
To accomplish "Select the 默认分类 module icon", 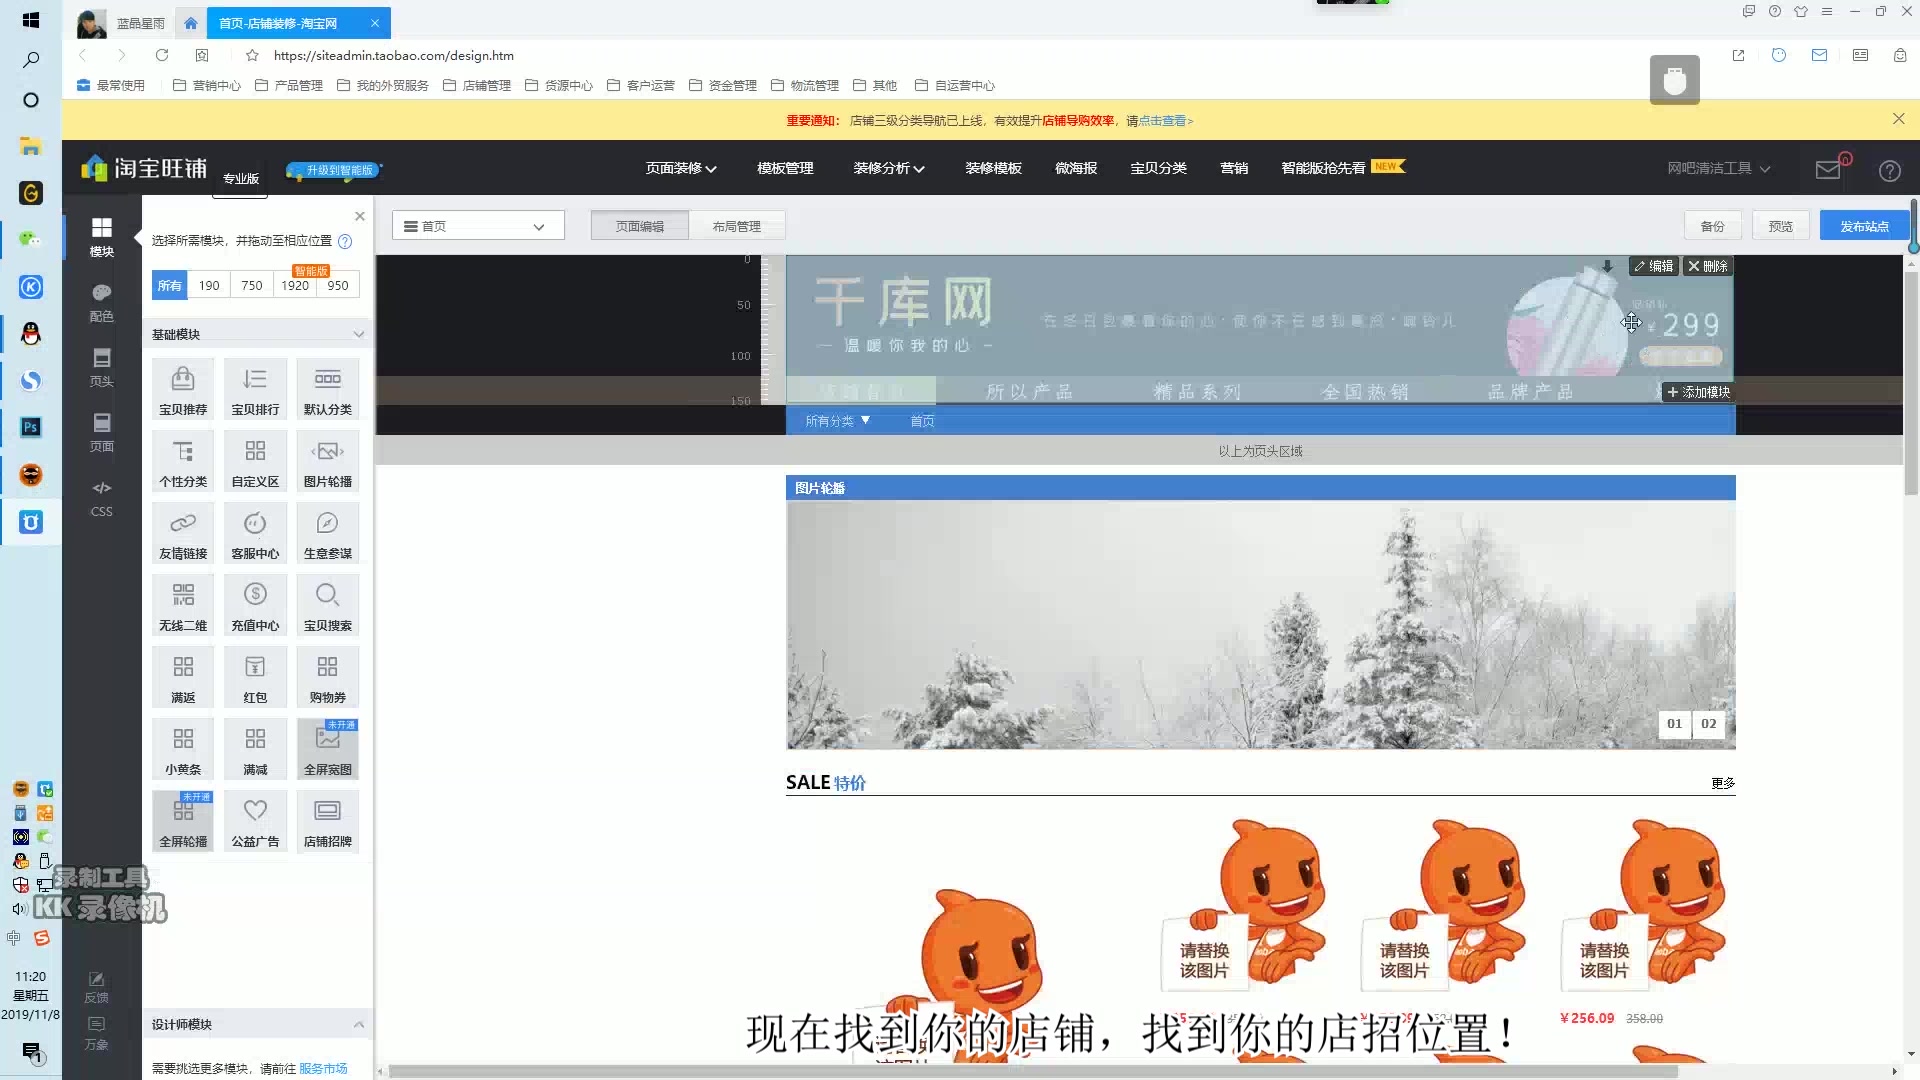I will [327, 388].
